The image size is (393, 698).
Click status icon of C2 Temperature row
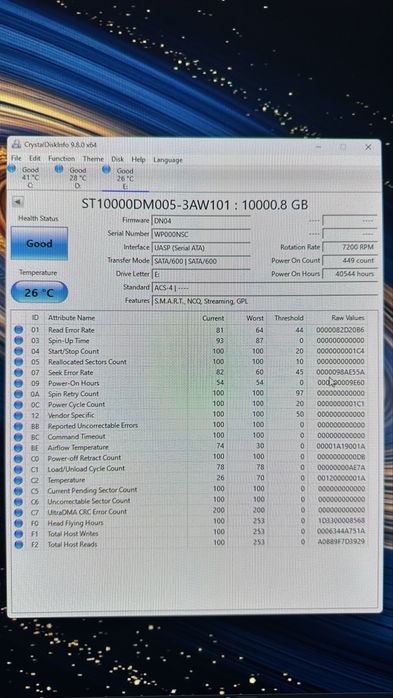19,480
